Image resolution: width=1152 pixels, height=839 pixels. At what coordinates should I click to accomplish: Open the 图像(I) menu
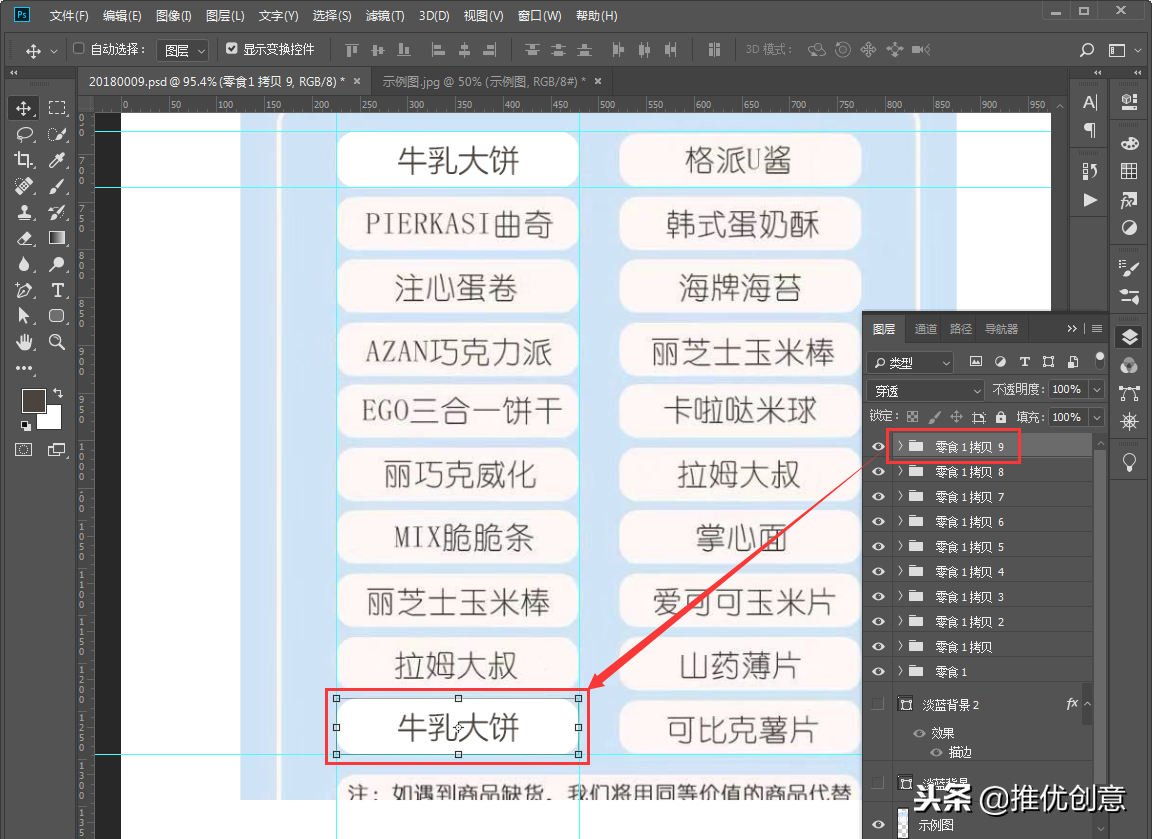click(x=173, y=15)
